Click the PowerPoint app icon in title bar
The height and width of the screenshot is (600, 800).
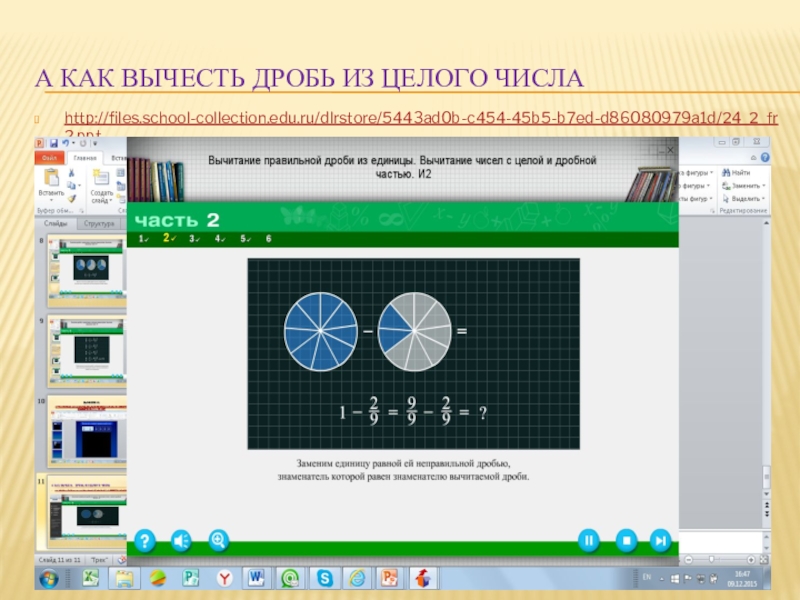point(40,143)
